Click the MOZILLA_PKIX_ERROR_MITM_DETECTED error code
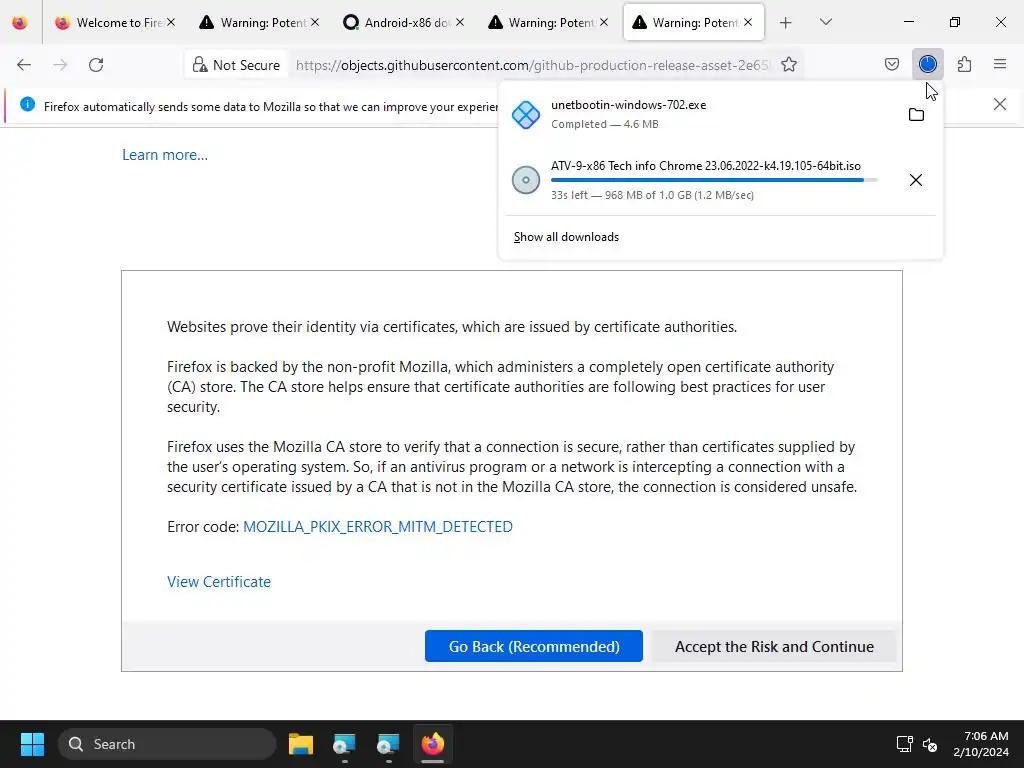The height and width of the screenshot is (768, 1024). (377, 526)
